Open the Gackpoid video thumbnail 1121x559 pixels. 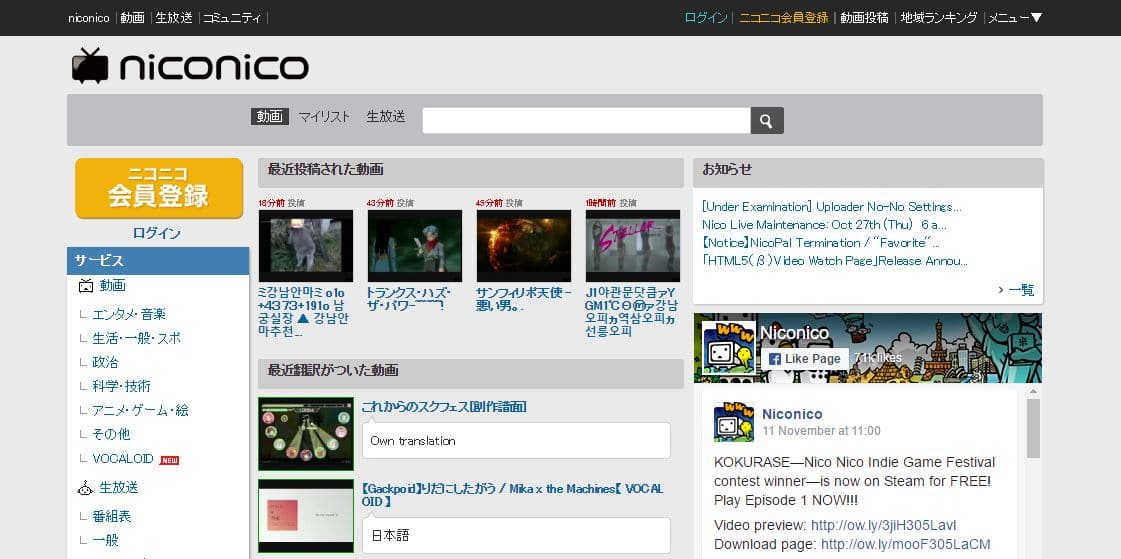pyautogui.click(x=306, y=516)
